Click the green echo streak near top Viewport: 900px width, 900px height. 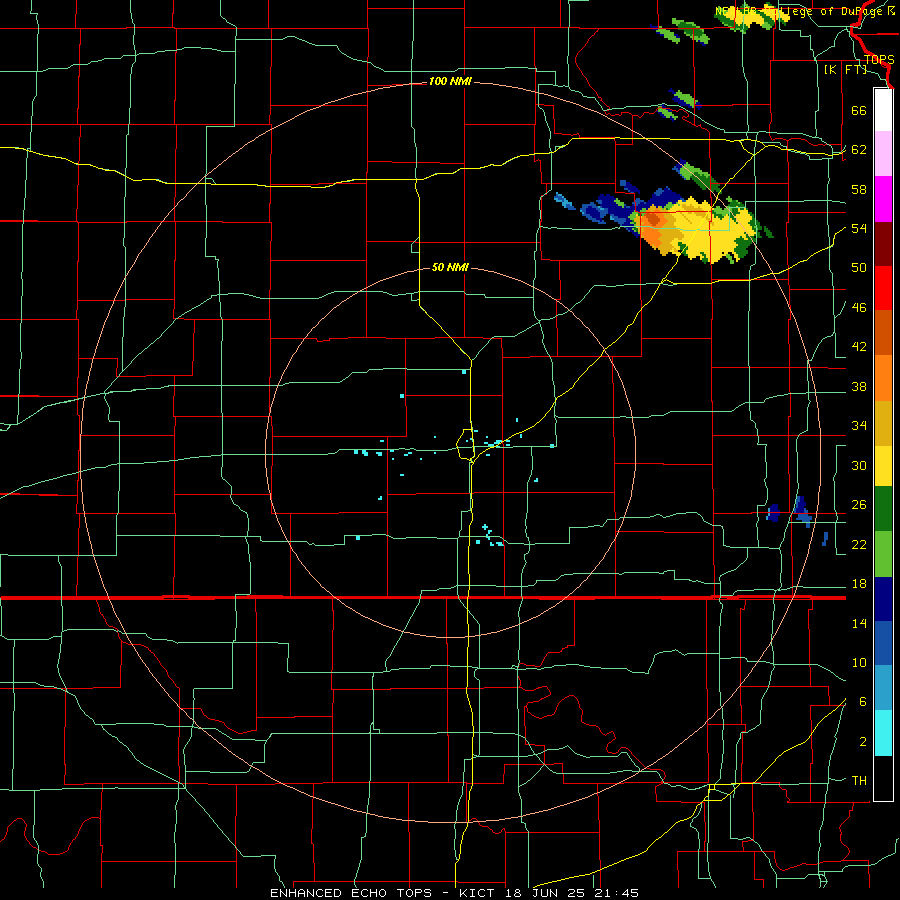(x=689, y=31)
